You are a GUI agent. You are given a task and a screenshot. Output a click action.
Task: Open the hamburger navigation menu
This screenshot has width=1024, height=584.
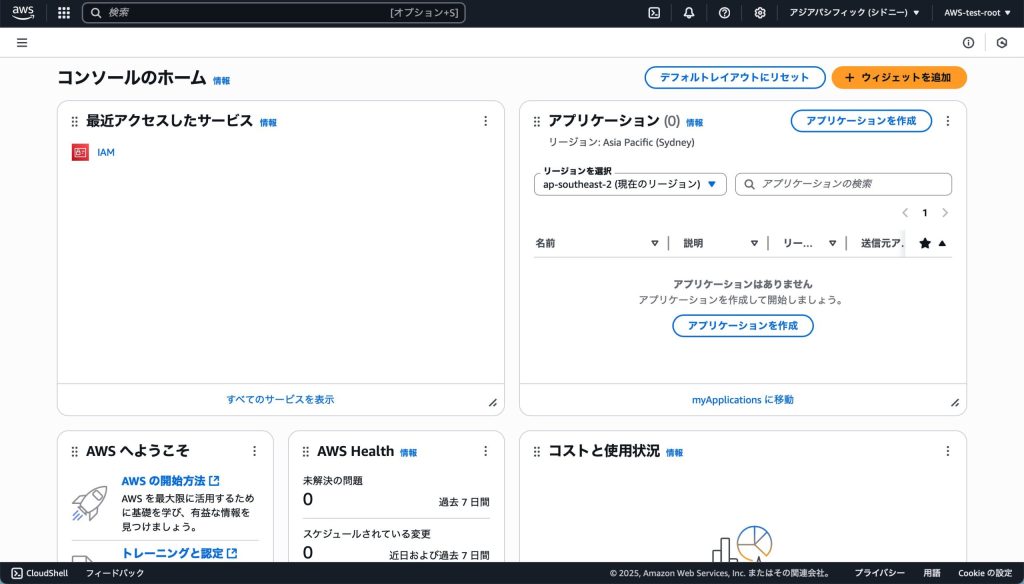pos(22,42)
